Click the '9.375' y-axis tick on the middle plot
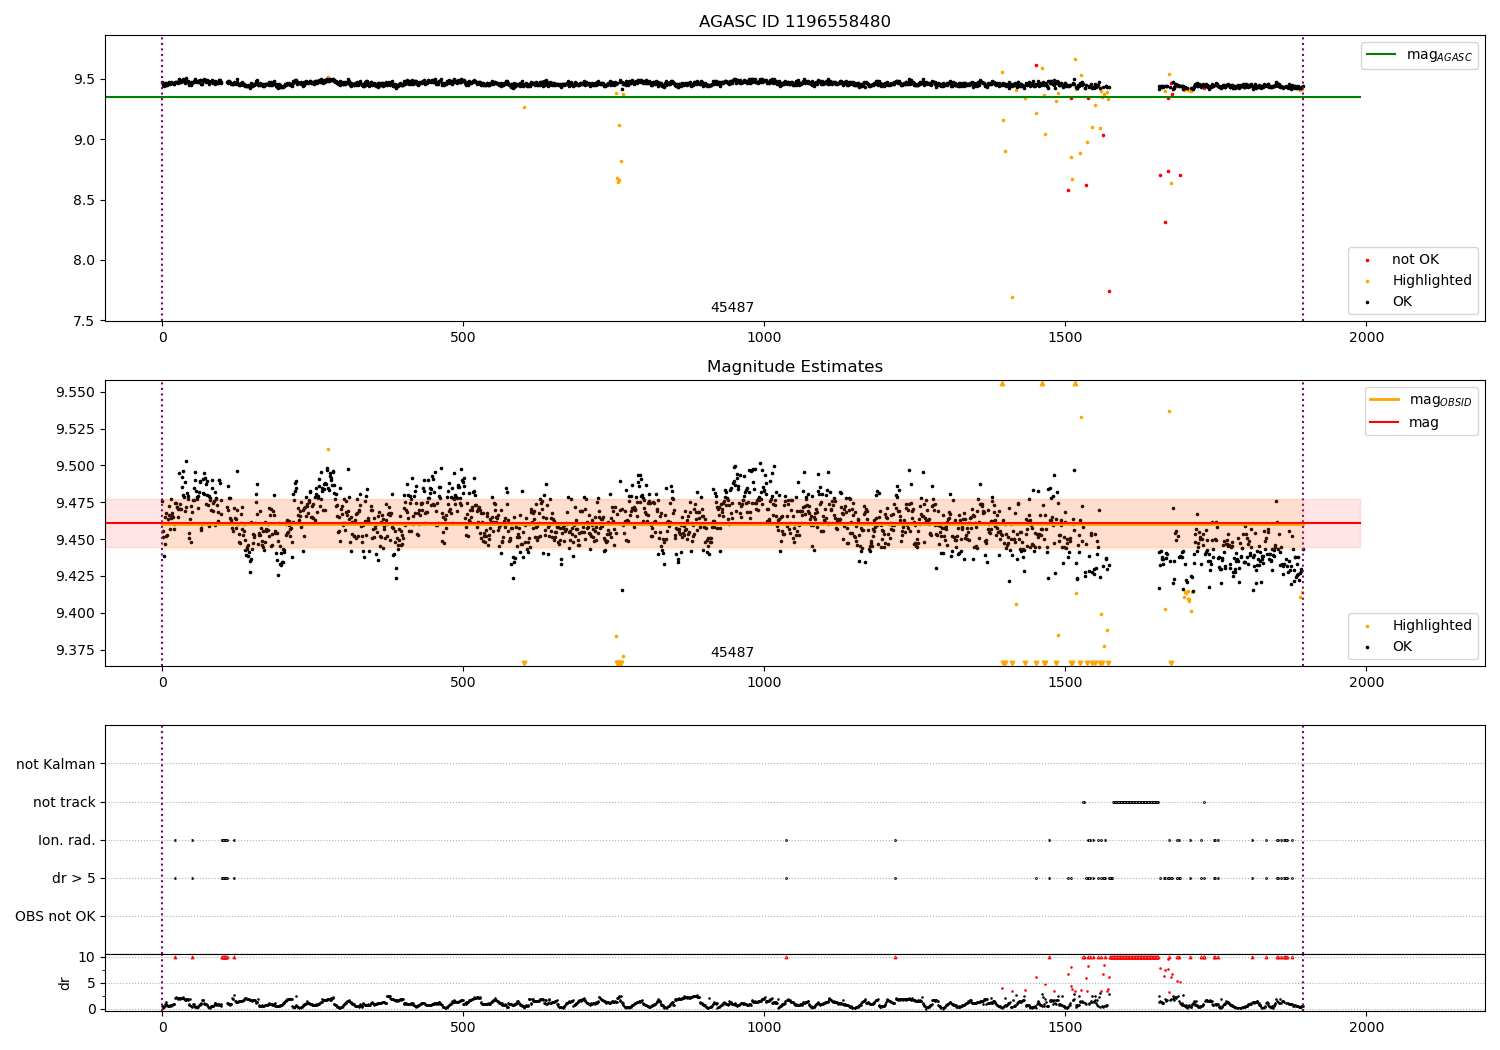1500x1050 pixels. tap(75, 650)
